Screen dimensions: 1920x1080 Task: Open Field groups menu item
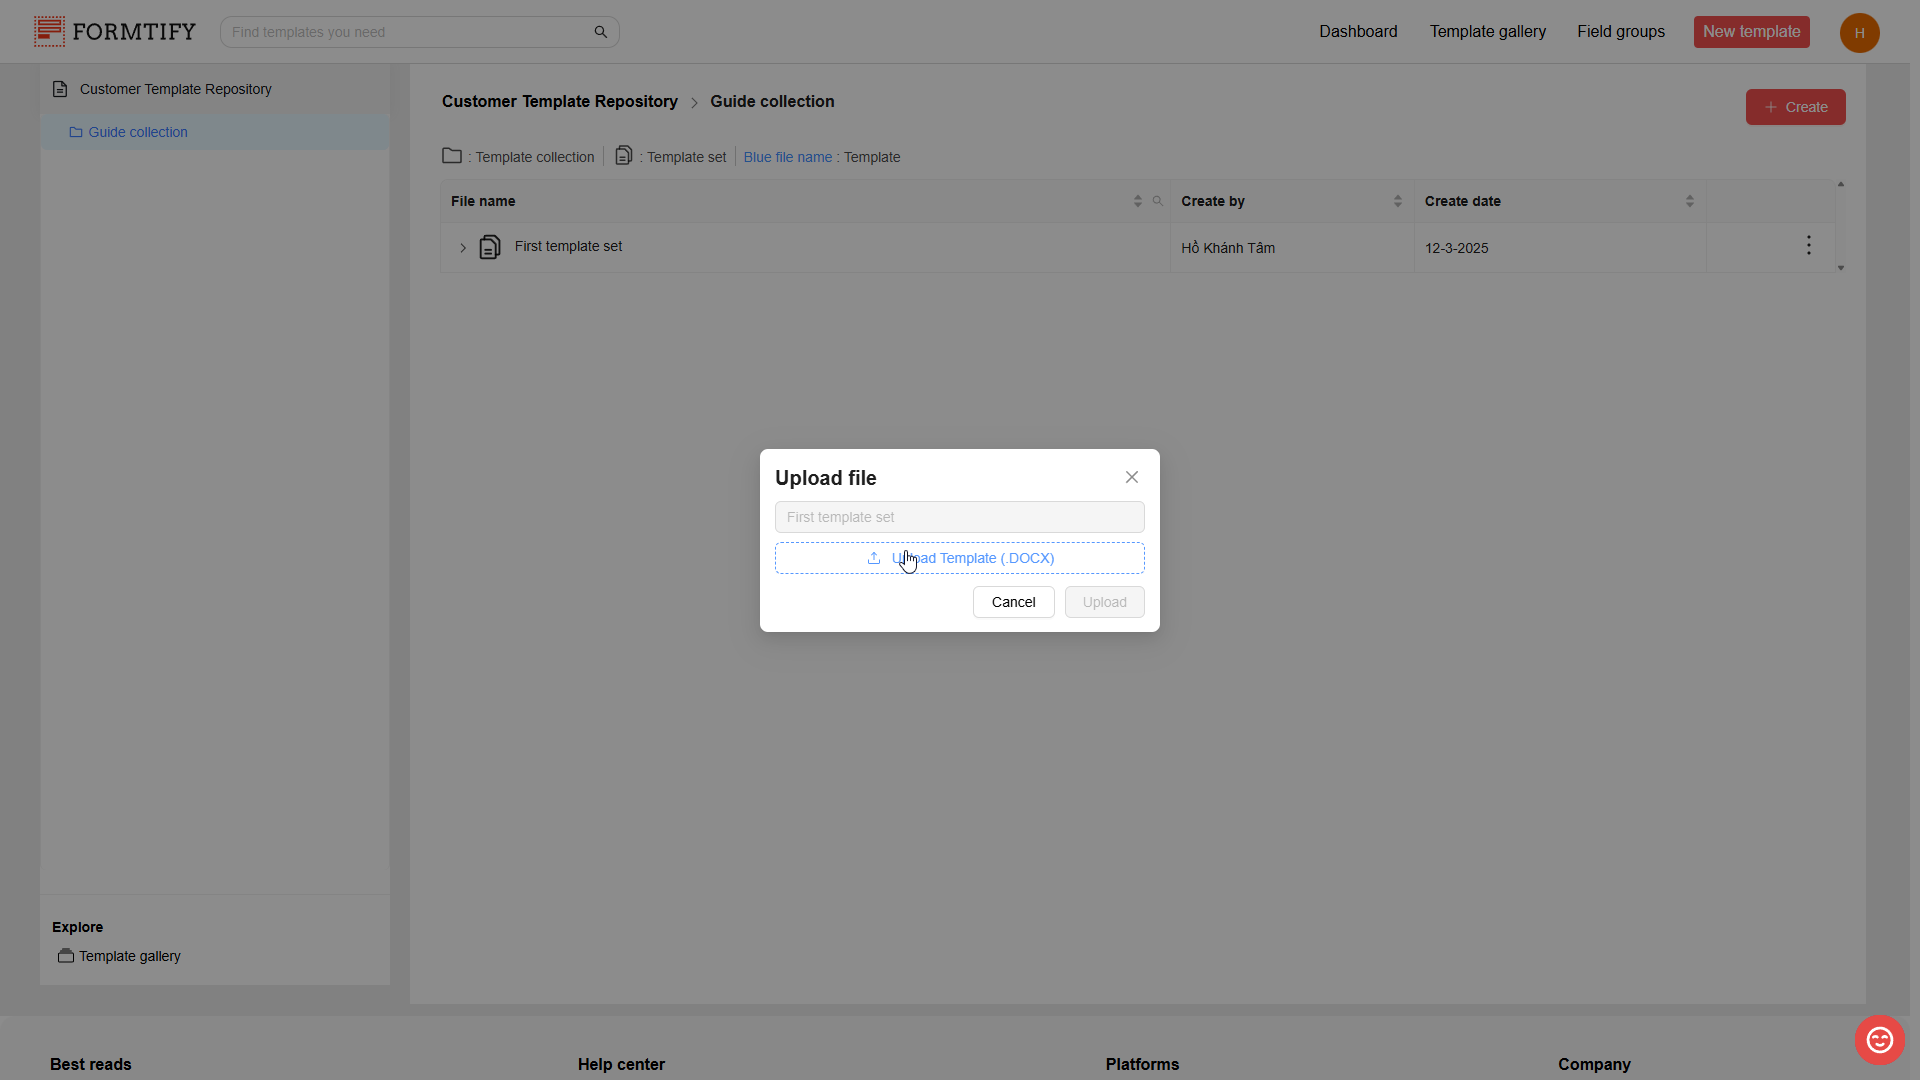click(1620, 32)
